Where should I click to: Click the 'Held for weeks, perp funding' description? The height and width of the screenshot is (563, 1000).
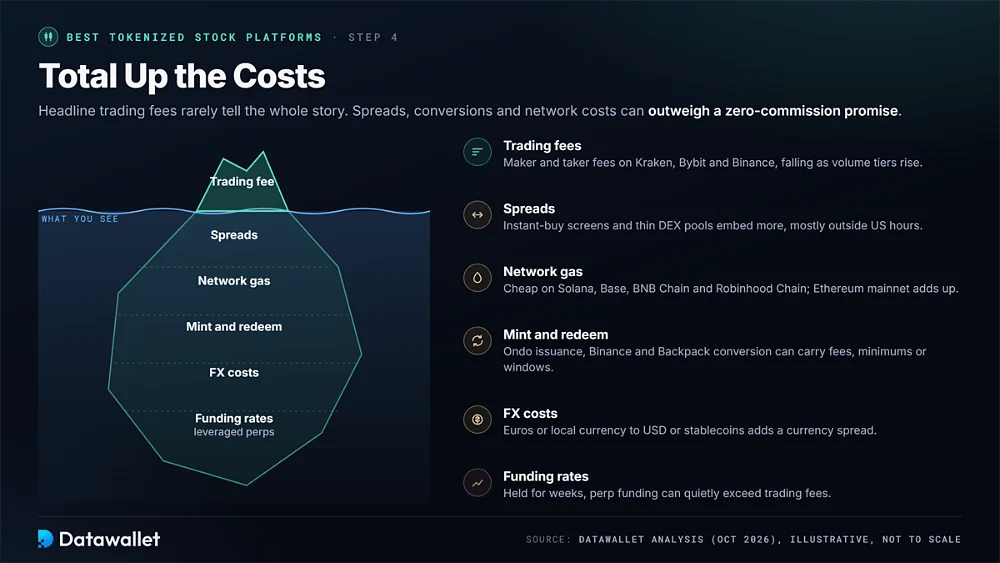pyautogui.click(x=667, y=494)
